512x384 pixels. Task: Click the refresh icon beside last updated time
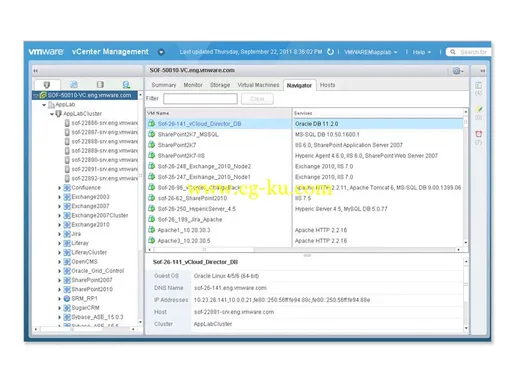coord(330,52)
